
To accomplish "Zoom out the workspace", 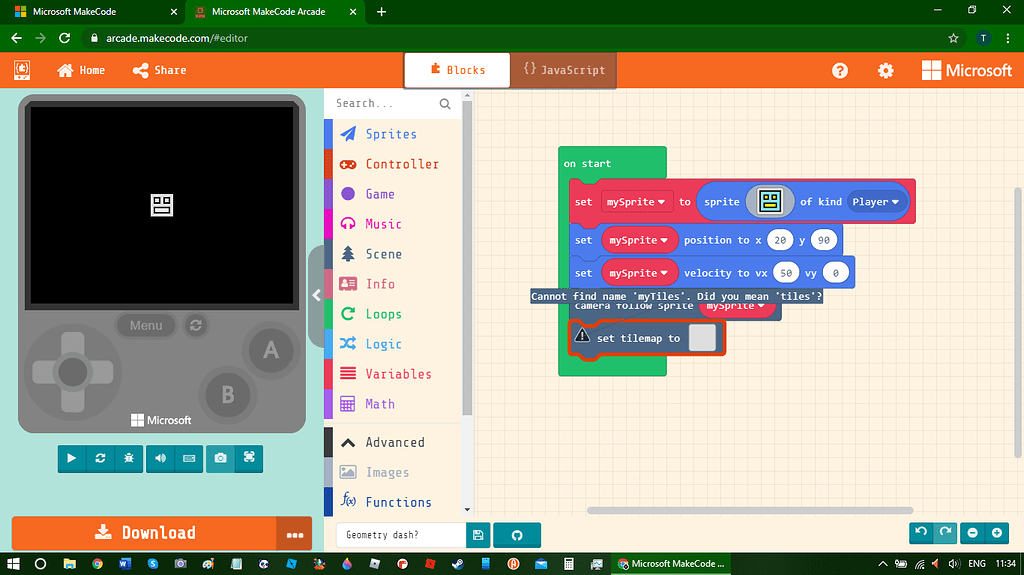I will pos(972,533).
